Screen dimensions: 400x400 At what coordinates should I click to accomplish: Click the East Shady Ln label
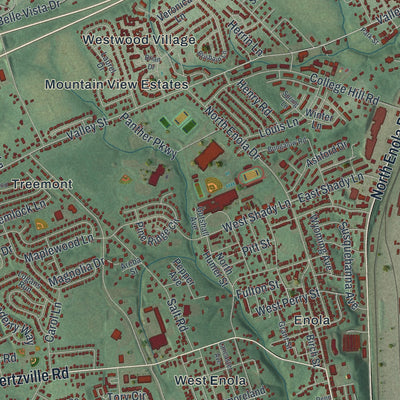pos(331,188)
